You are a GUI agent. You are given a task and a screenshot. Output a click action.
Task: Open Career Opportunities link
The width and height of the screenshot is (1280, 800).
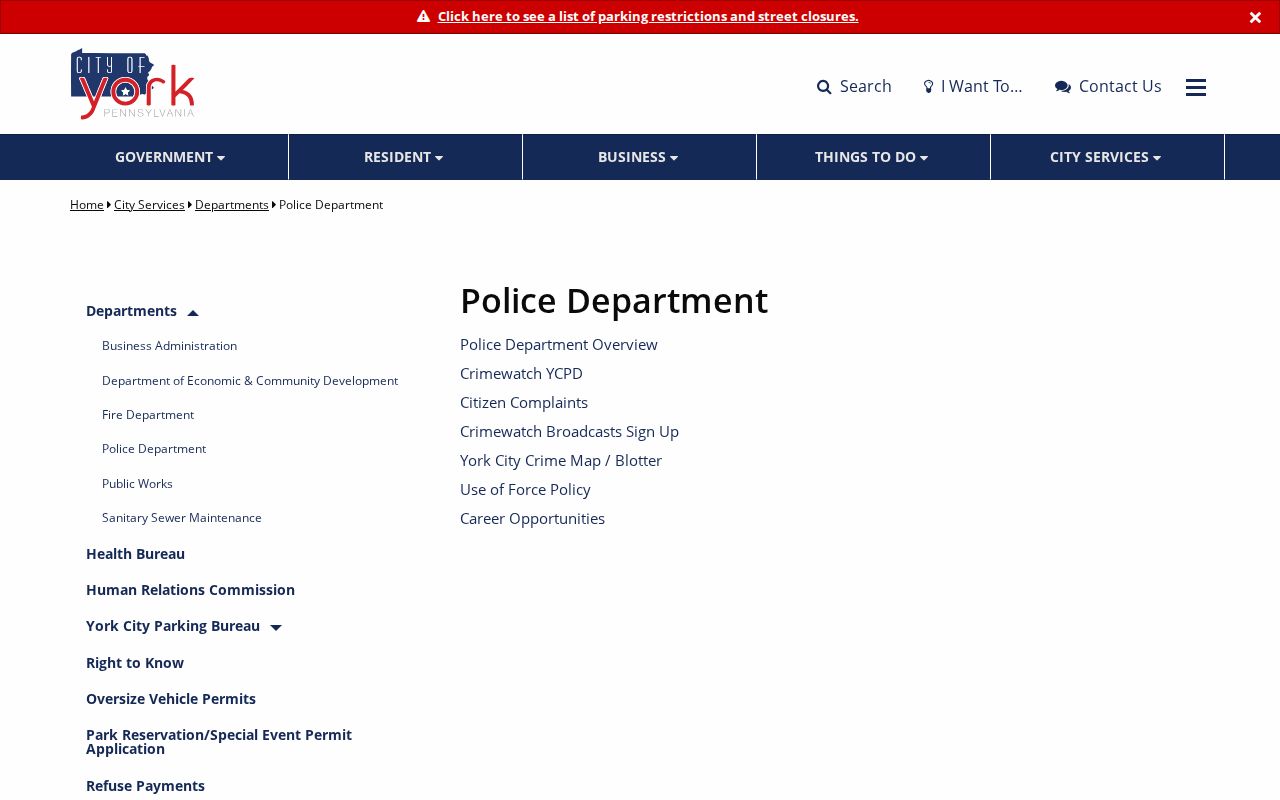tap(532, 518)
